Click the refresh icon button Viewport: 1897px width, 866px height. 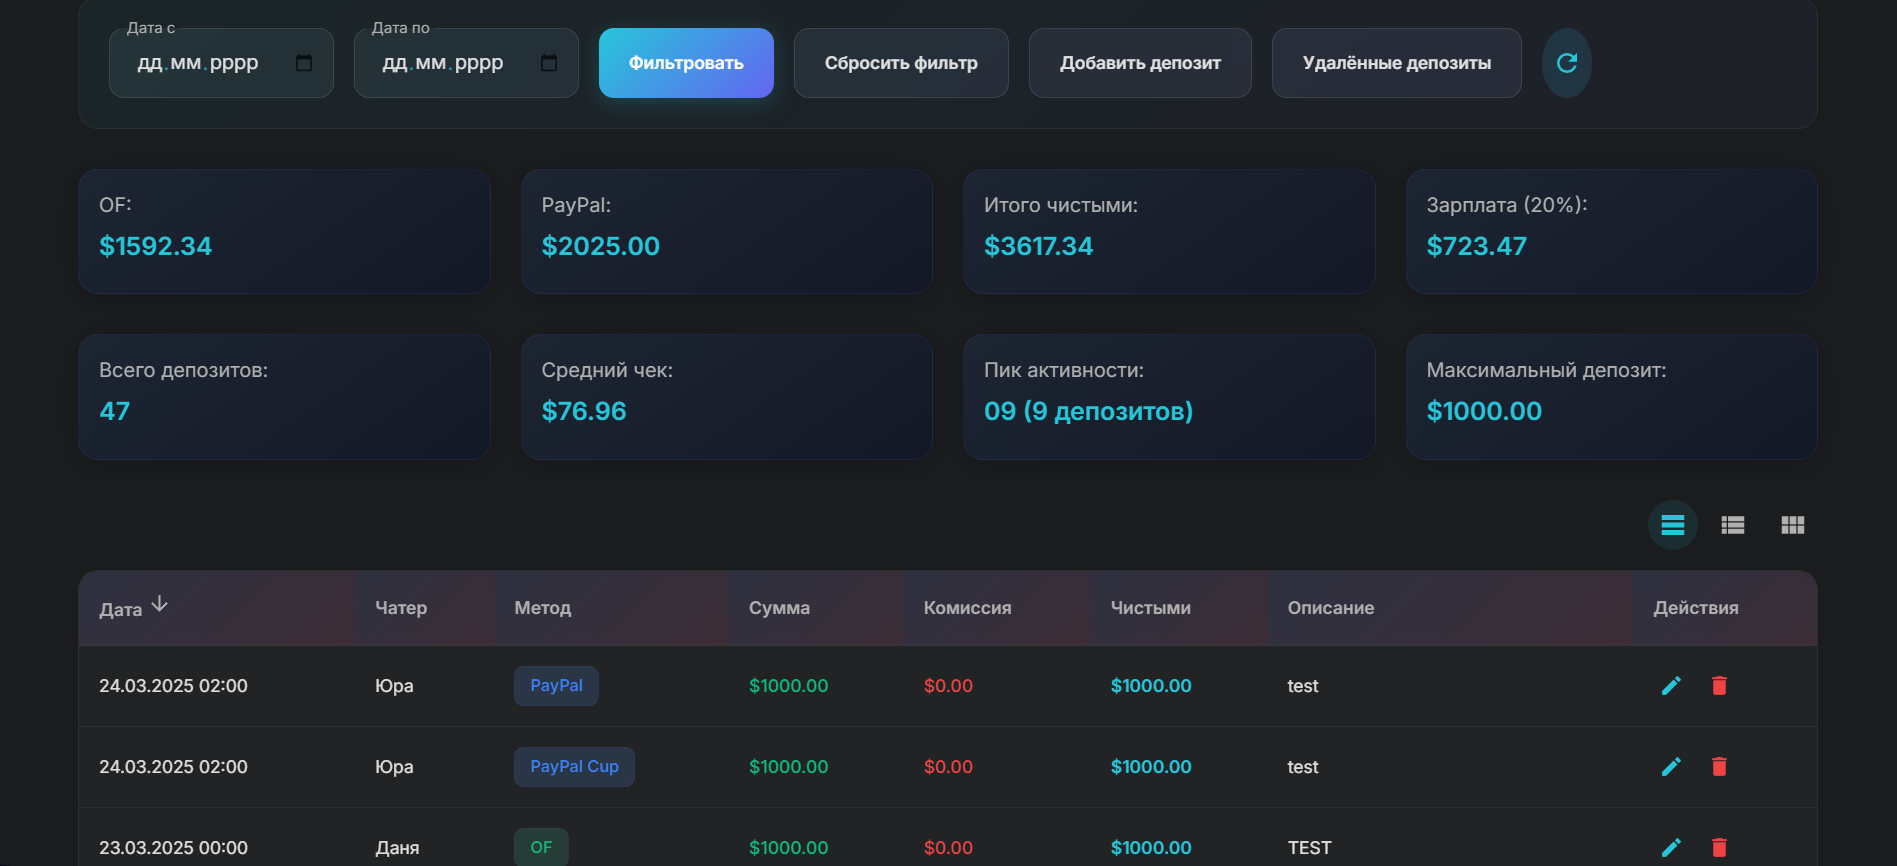coord(1566,63)
